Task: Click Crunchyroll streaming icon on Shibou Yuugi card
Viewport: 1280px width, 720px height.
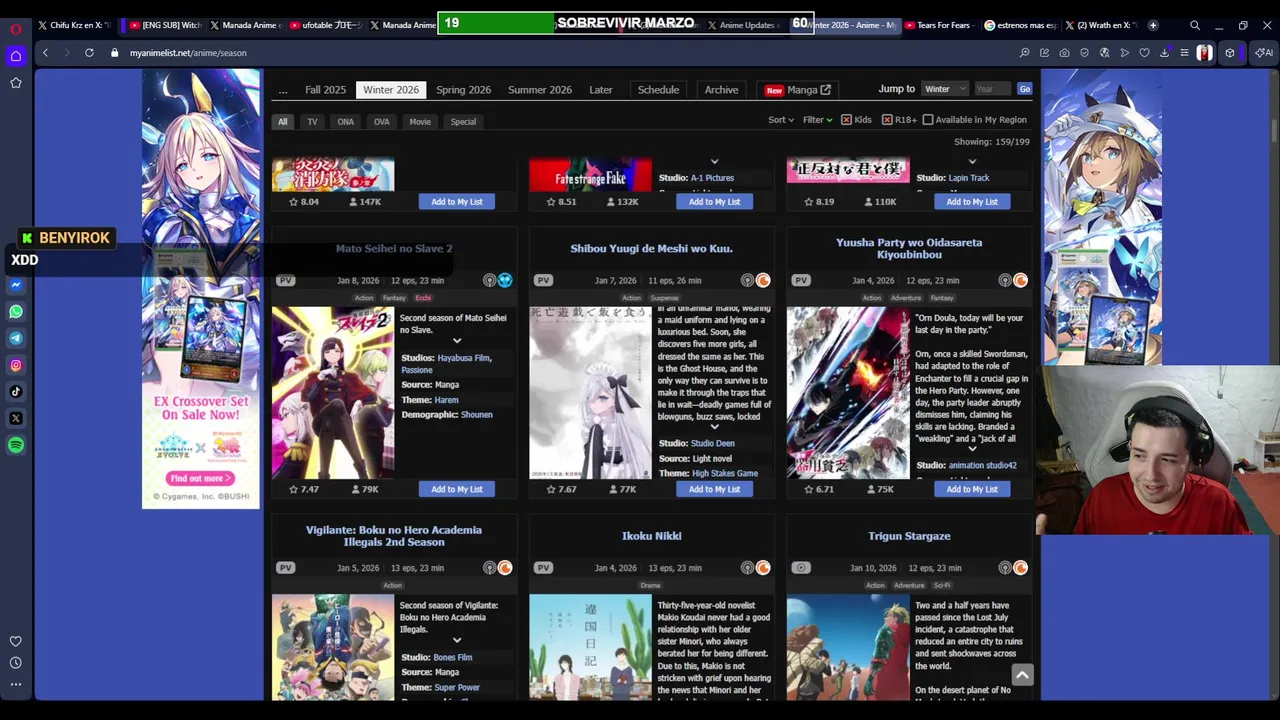Action: 763,281
